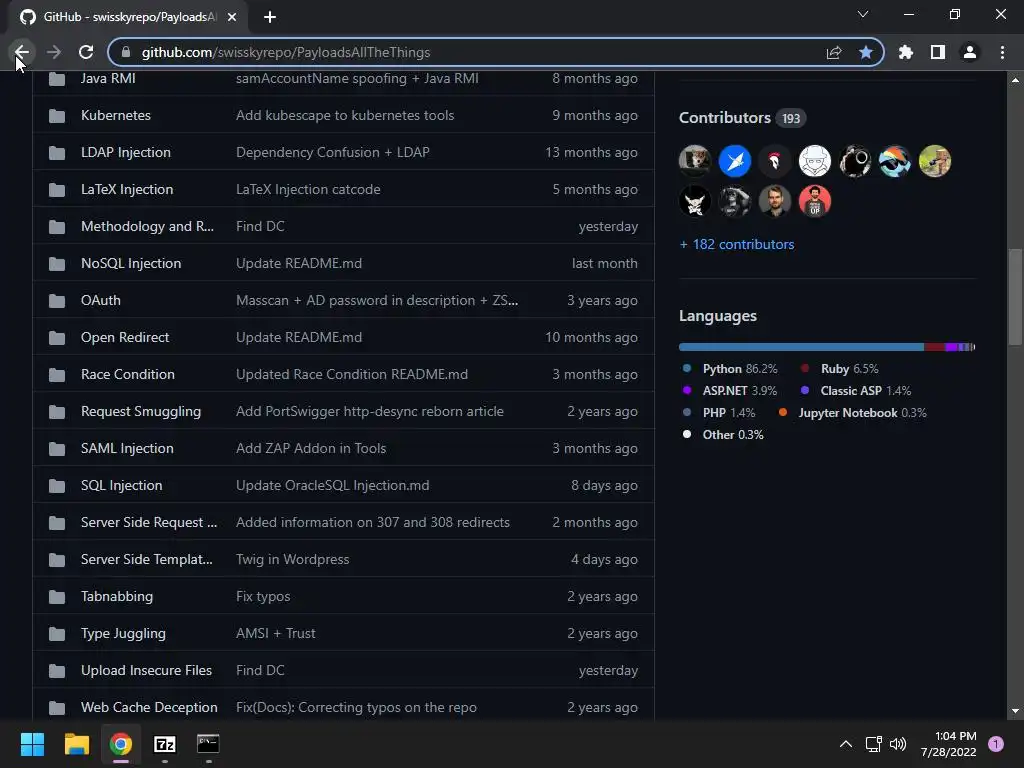
Task: Open File Explorer from the taskbar
Action: coord(76,744)
